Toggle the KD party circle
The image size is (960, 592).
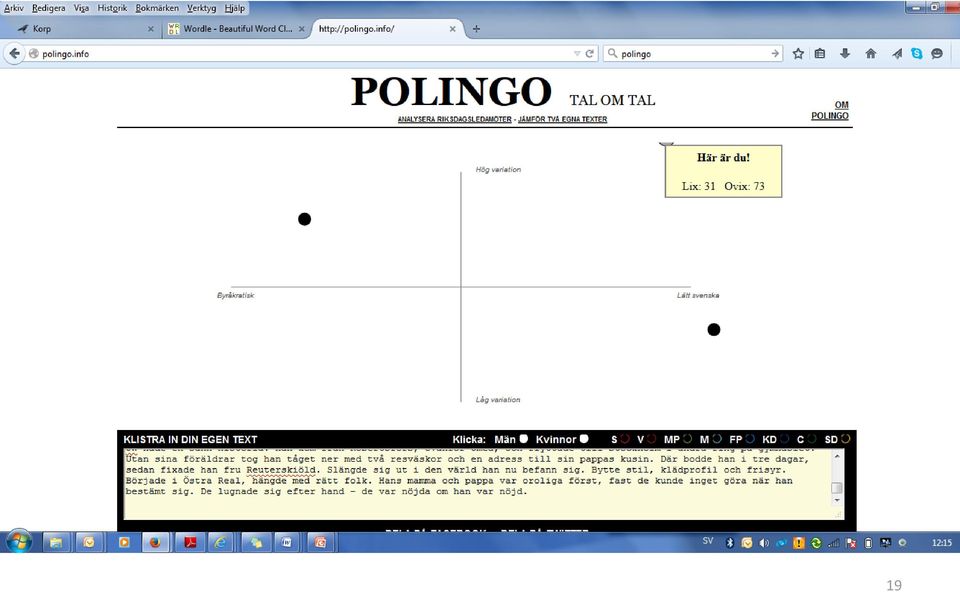click(784, 439)
